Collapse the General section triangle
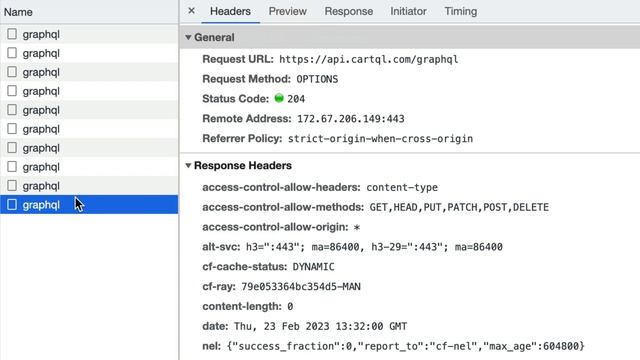 click(x=188, y=38)
